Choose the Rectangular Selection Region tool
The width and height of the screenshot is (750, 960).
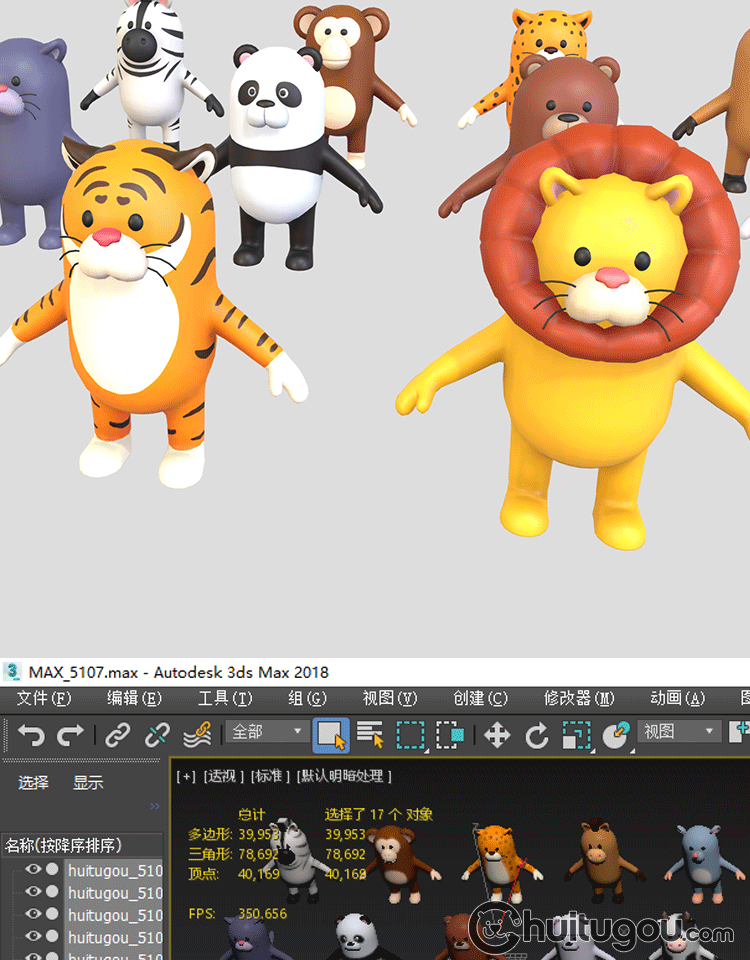[410, 736]
